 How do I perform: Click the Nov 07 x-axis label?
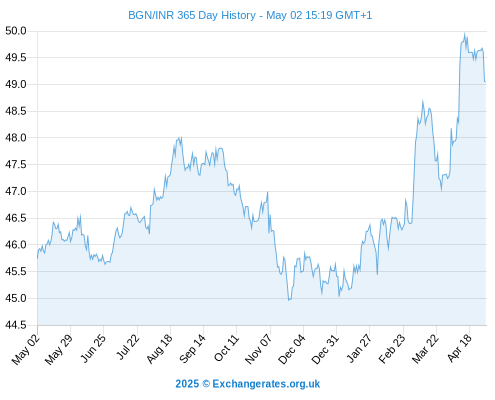tap(258, 349)
